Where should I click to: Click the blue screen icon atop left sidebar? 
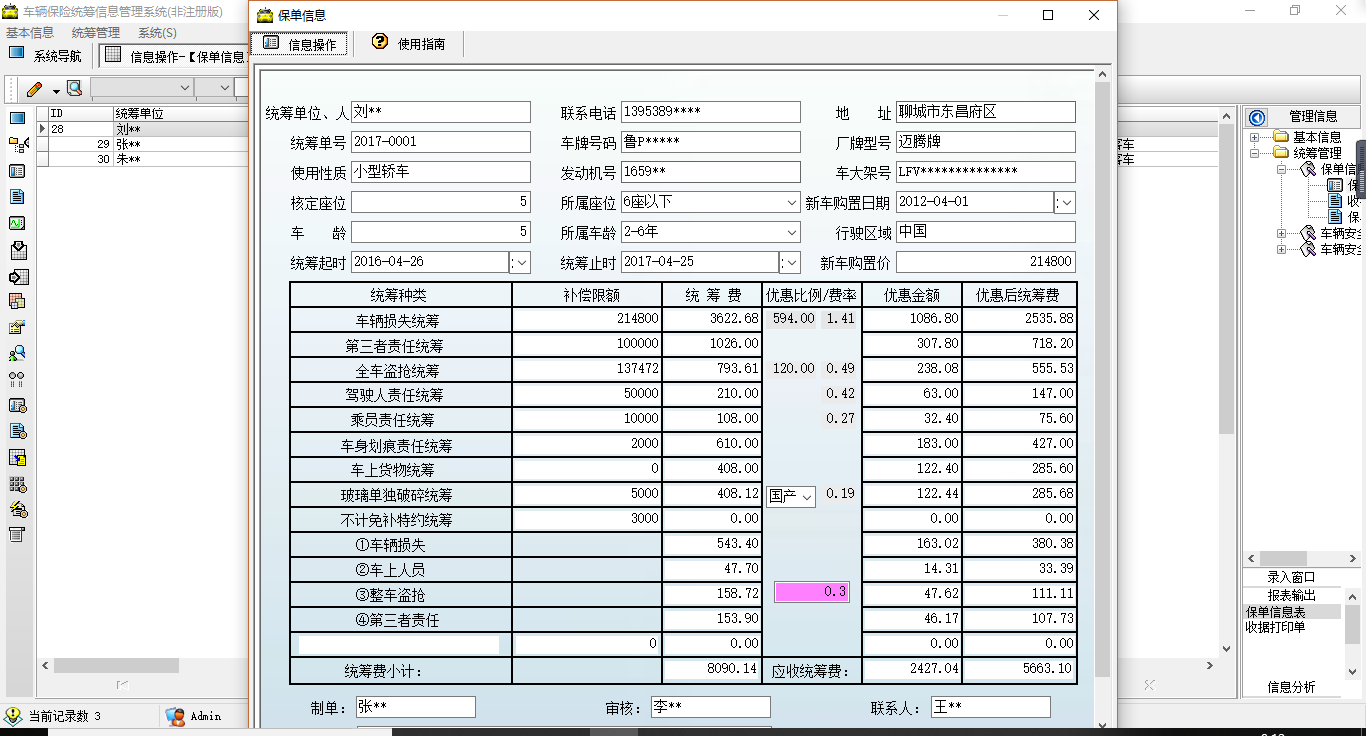17,119
